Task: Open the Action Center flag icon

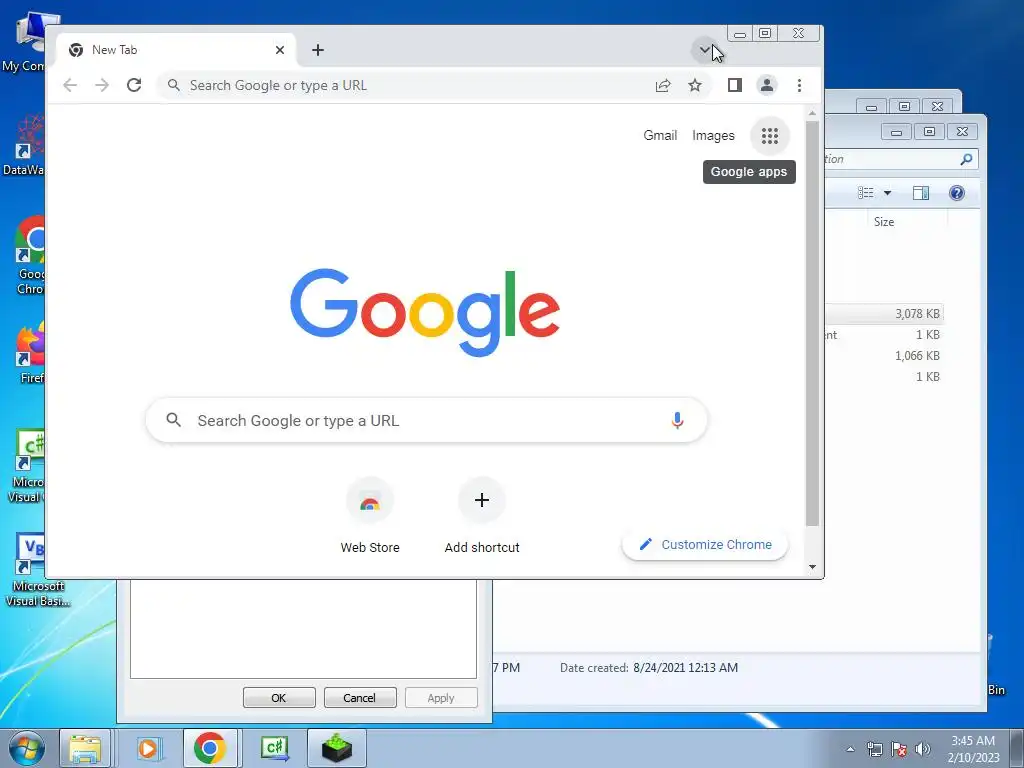Action: (899, 749)
